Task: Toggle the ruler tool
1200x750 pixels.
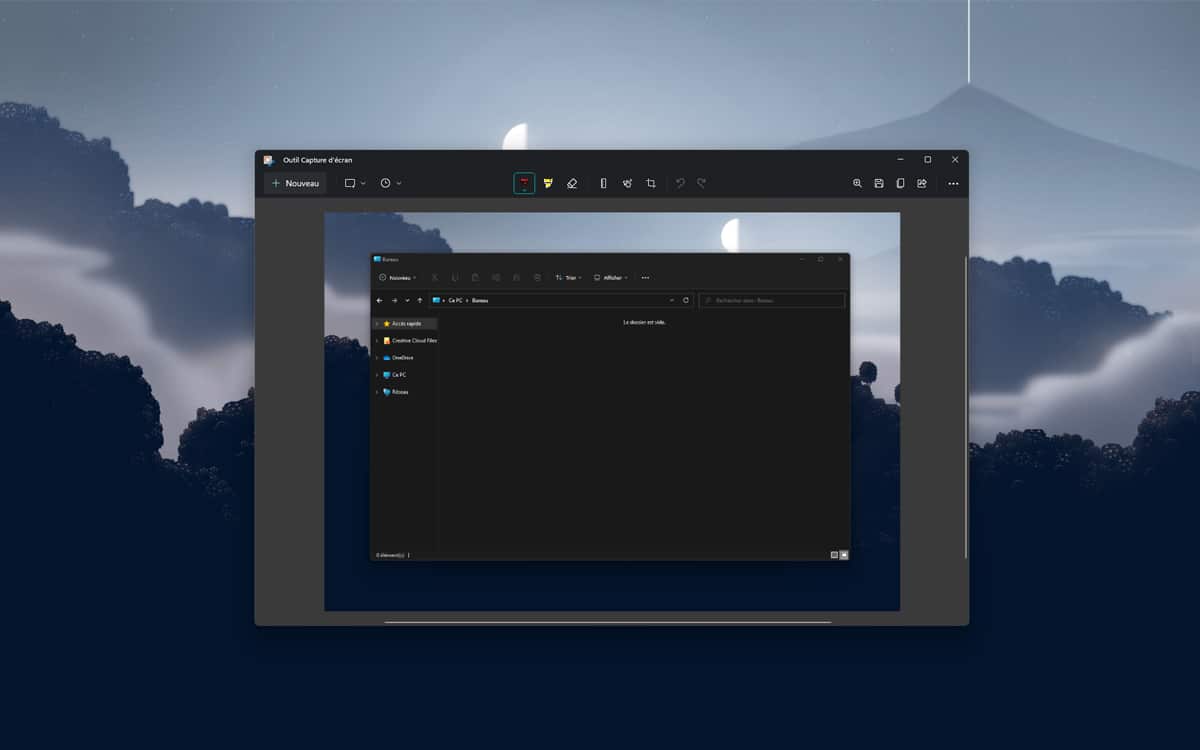Action: click(x=603, y=183)
